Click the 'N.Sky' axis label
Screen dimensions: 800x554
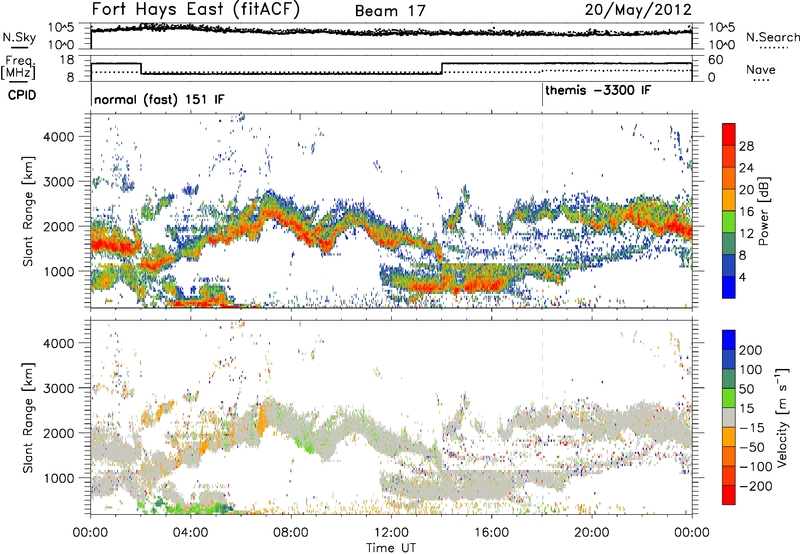(19, 37)
